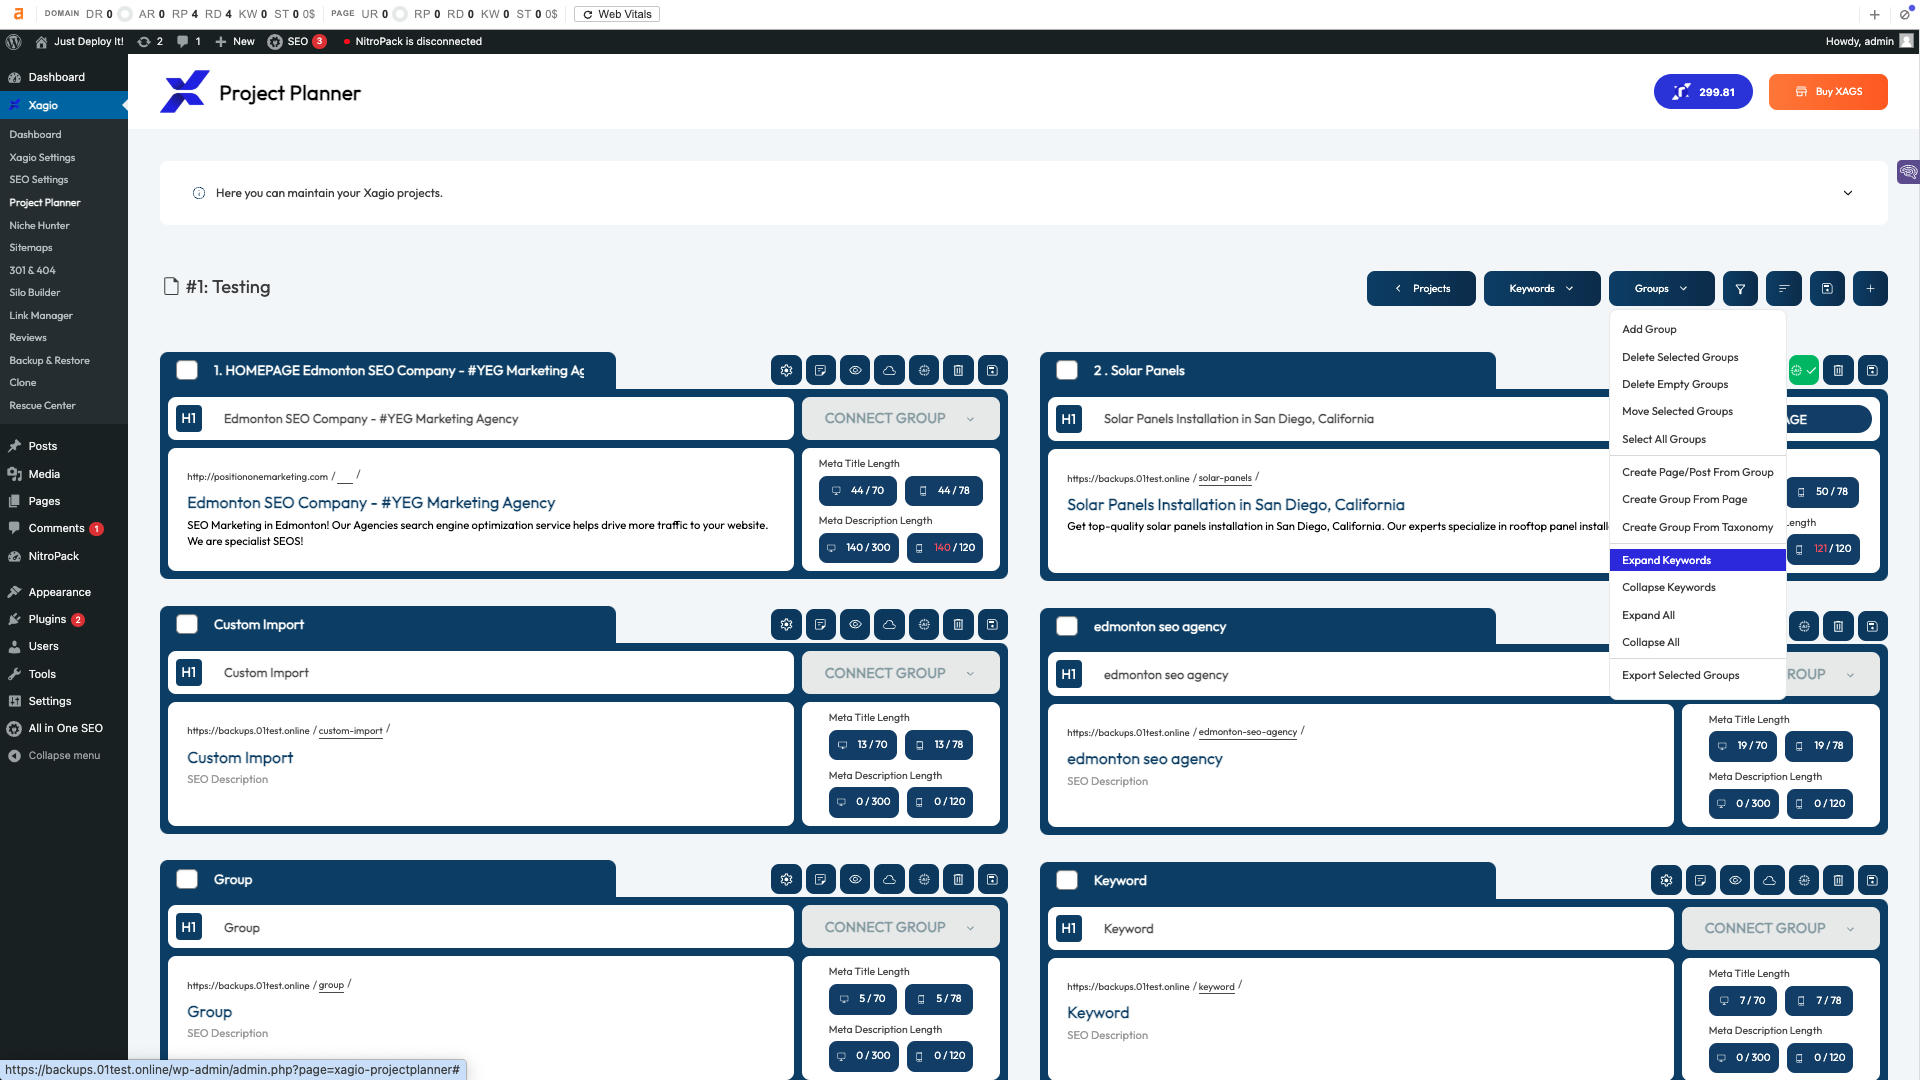Click AI icon of left Group card
This screenshot has width=1920, height=1080.
tap(924, 879)
